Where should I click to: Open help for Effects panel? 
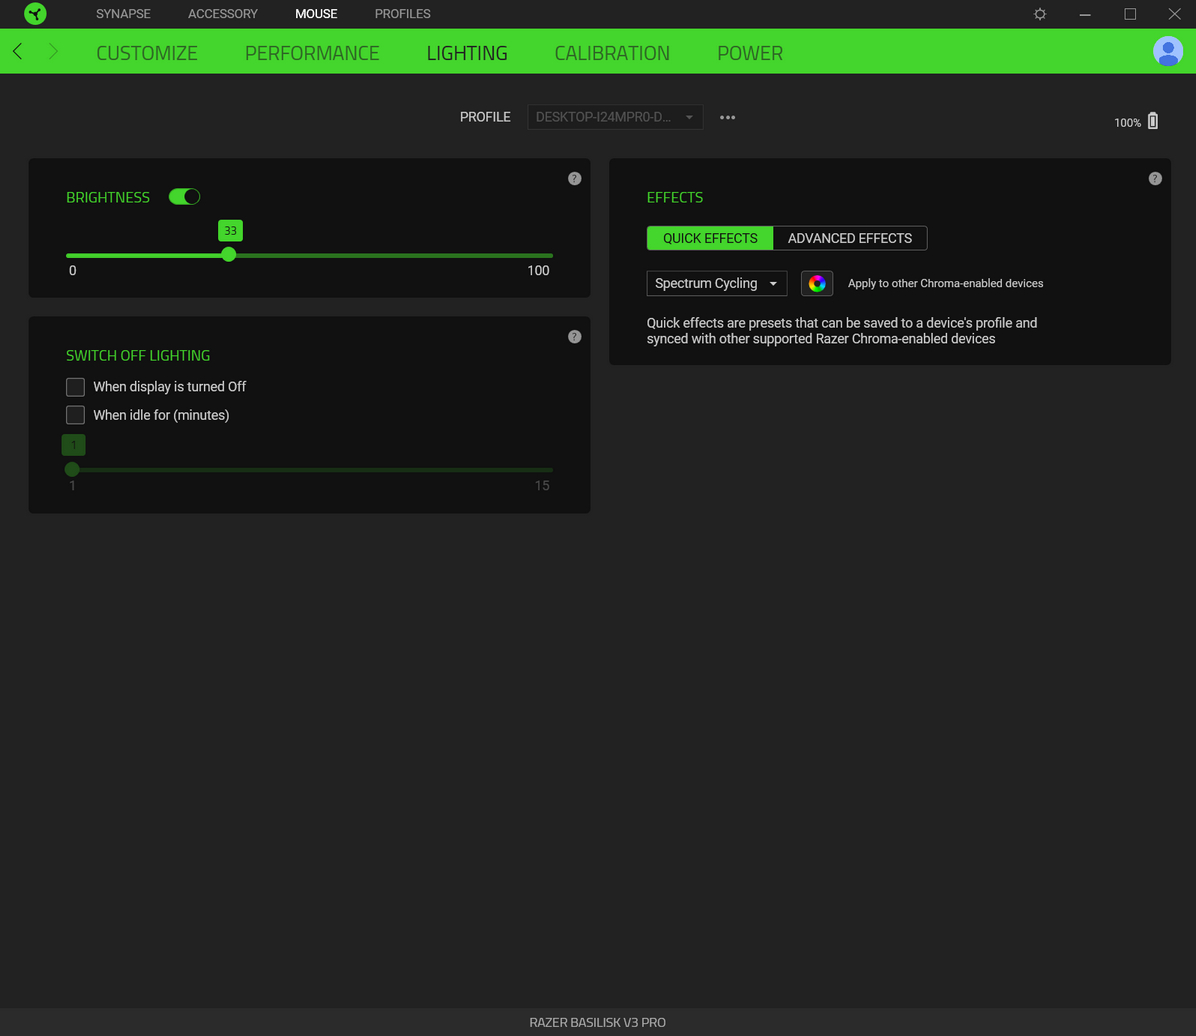coord(1155,179)
